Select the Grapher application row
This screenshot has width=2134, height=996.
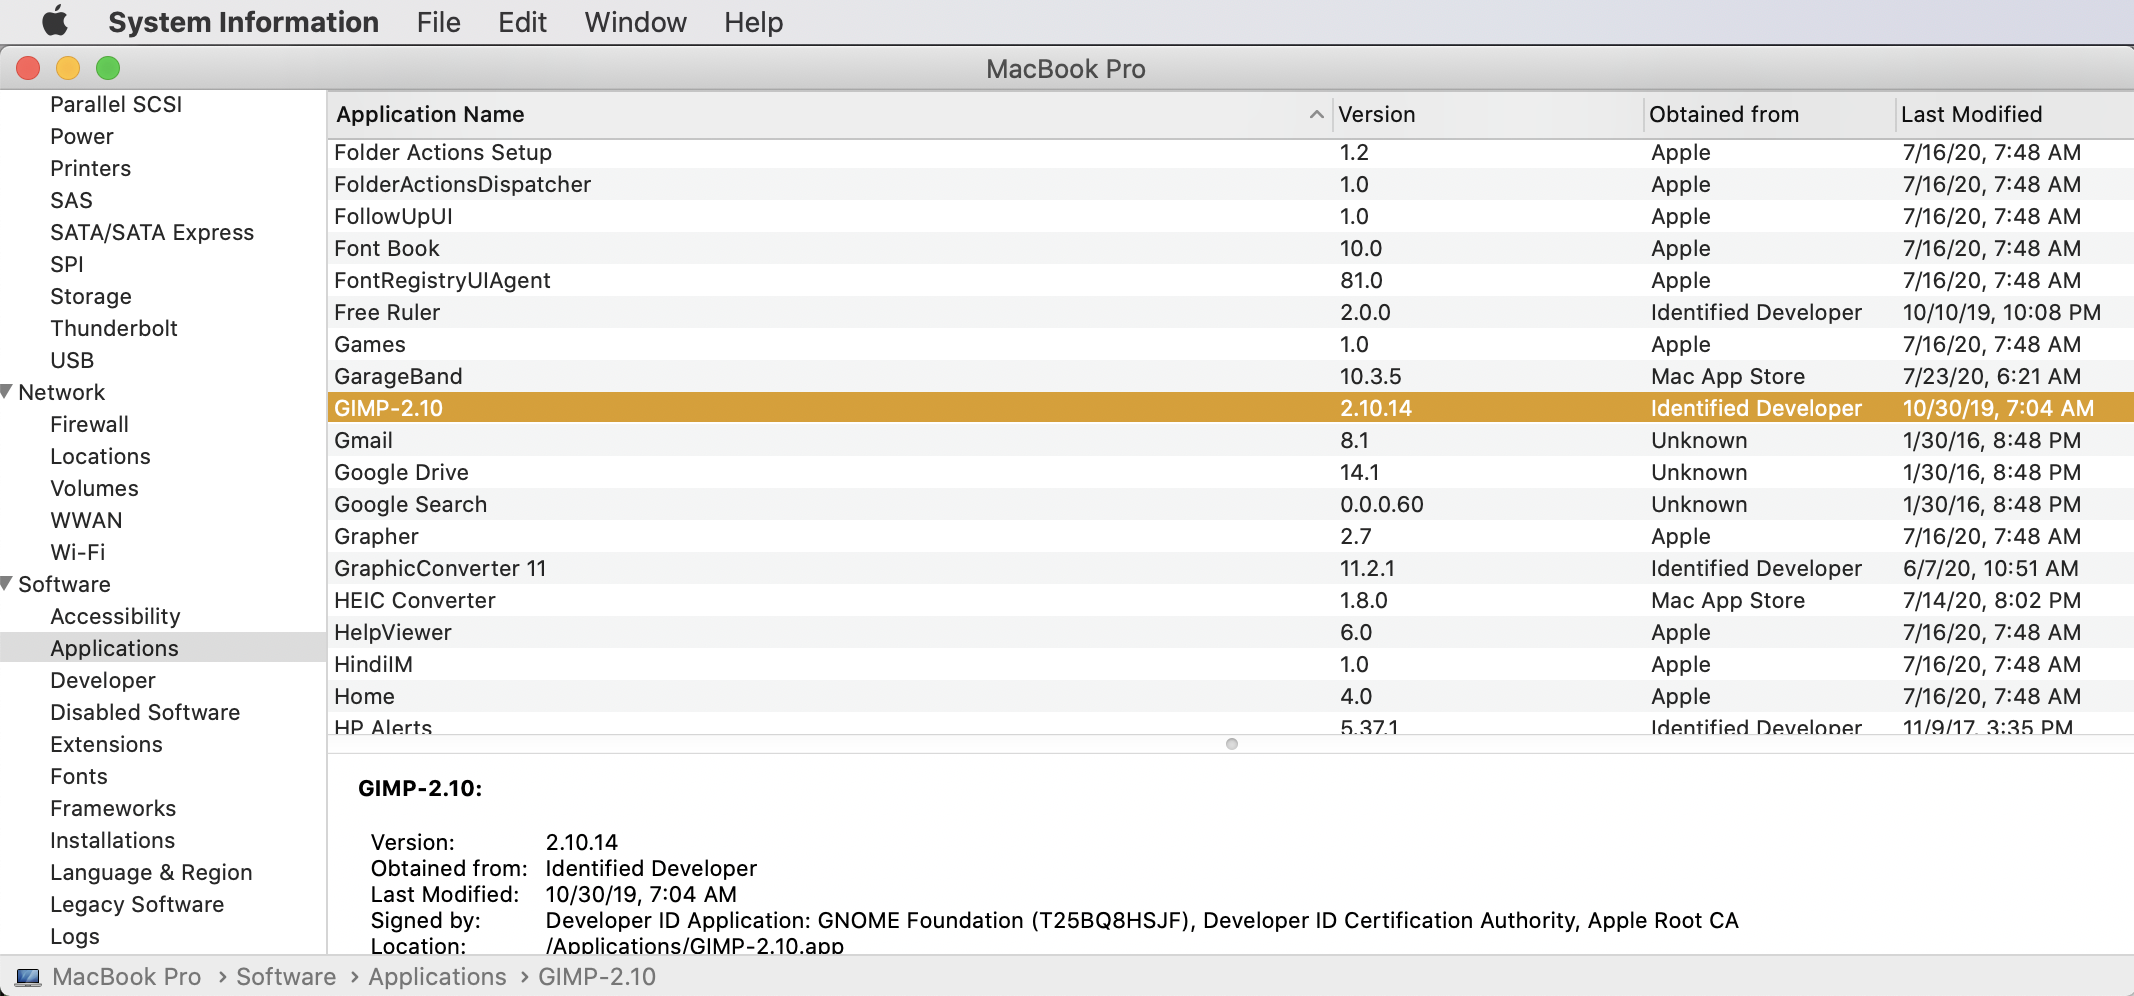[x=1231, y=536]
